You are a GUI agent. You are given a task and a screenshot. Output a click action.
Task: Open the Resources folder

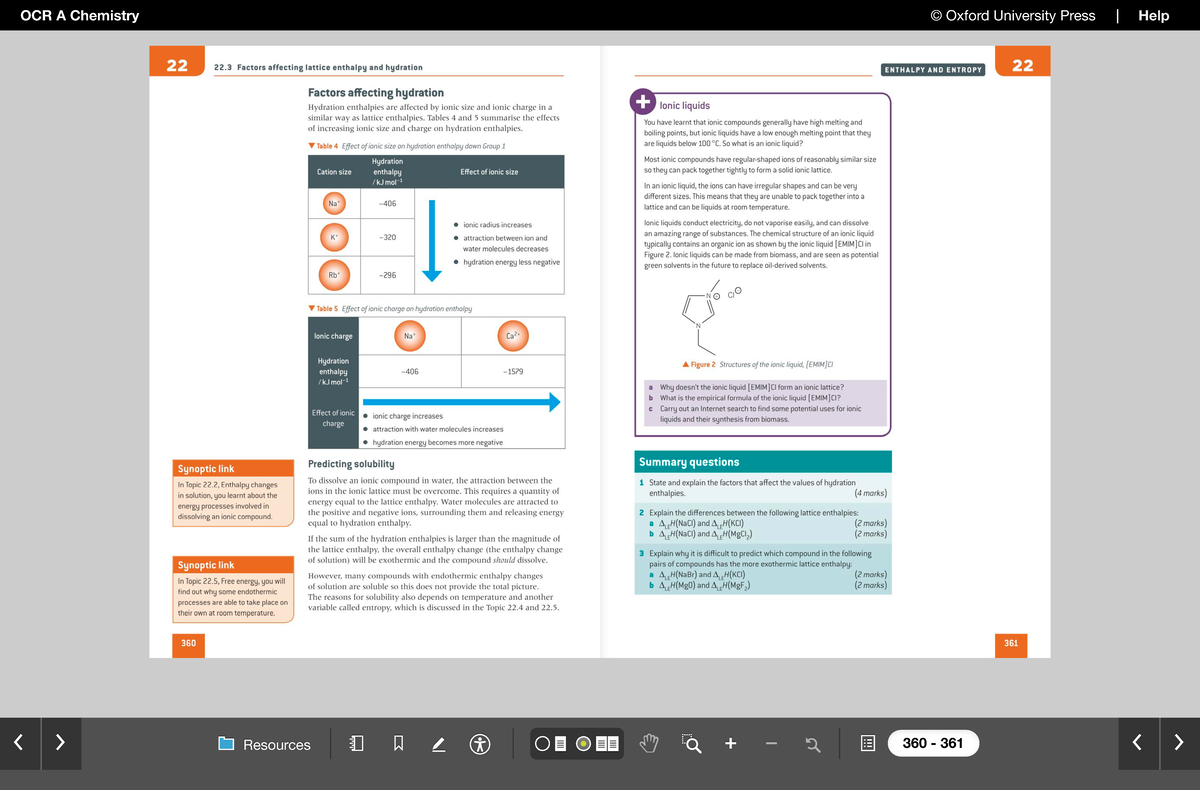pyautogui.click(x=265, y=744)
